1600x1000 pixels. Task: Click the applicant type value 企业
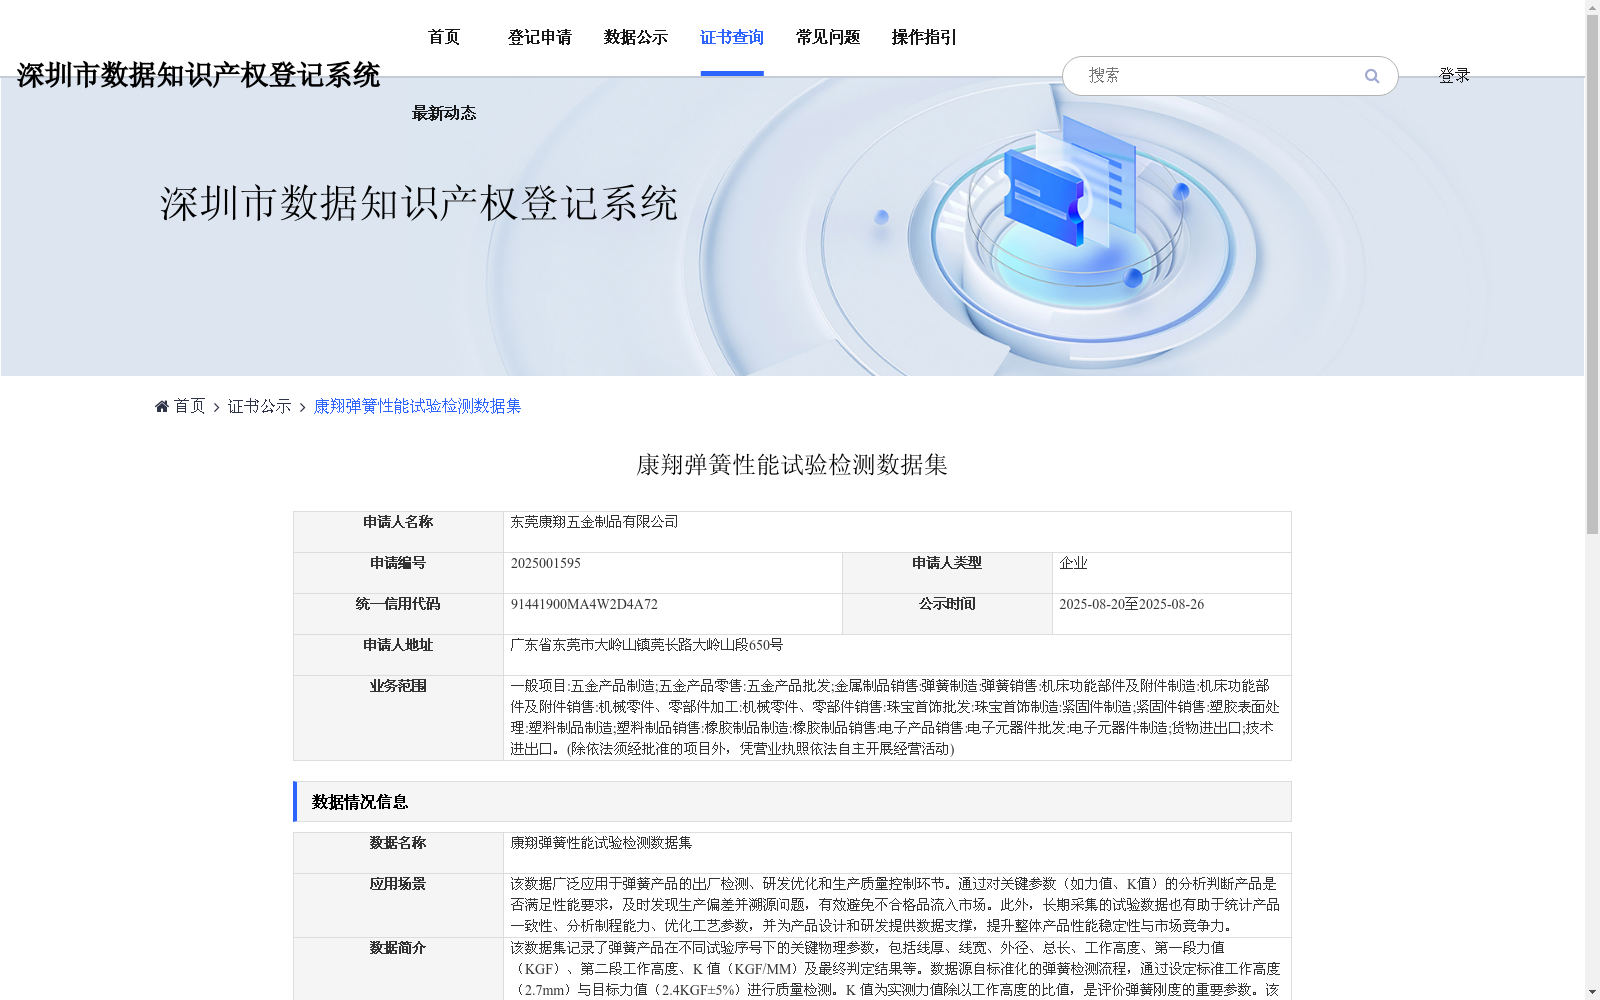[1073, 563]
